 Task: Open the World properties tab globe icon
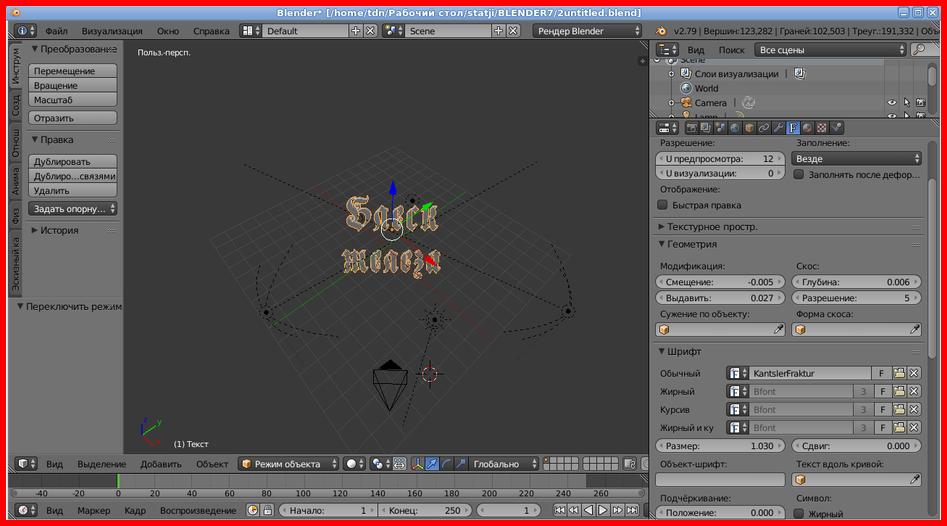(x=735, y=128)
